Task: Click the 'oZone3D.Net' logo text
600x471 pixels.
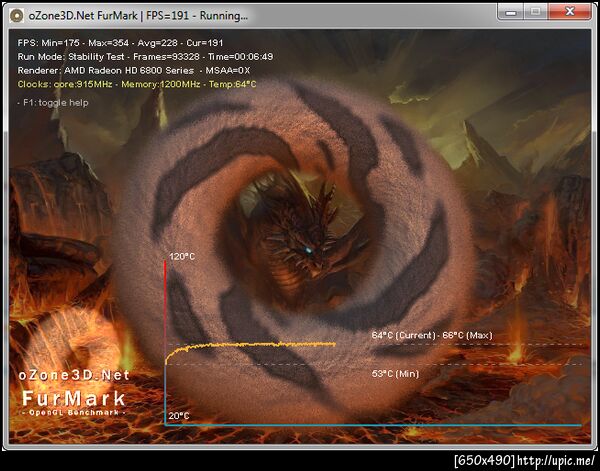Action: [x=74, y=375]
